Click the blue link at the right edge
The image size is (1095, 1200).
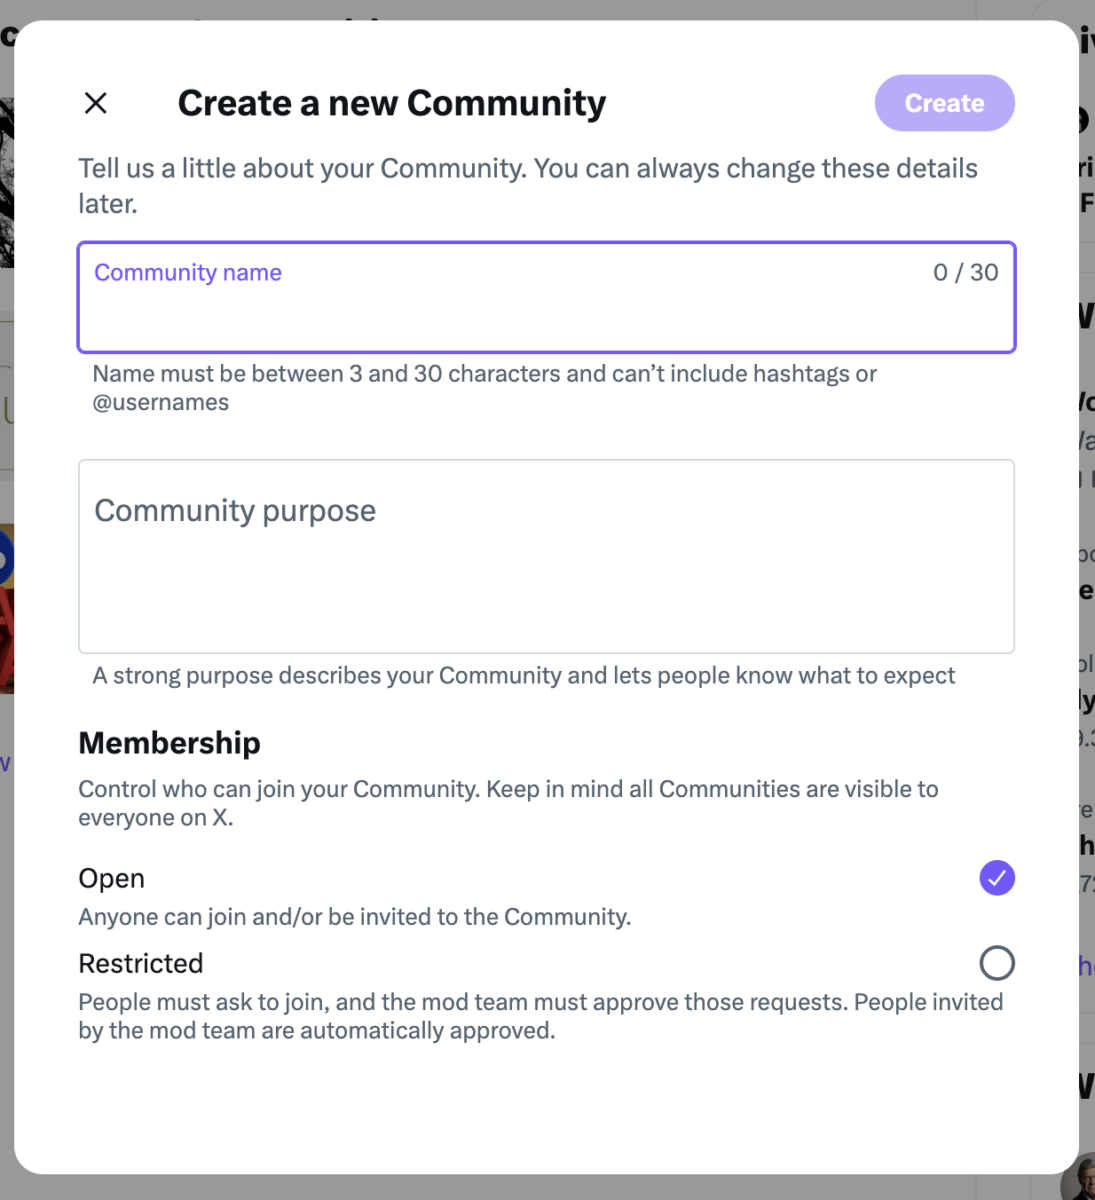[1087, 966]
